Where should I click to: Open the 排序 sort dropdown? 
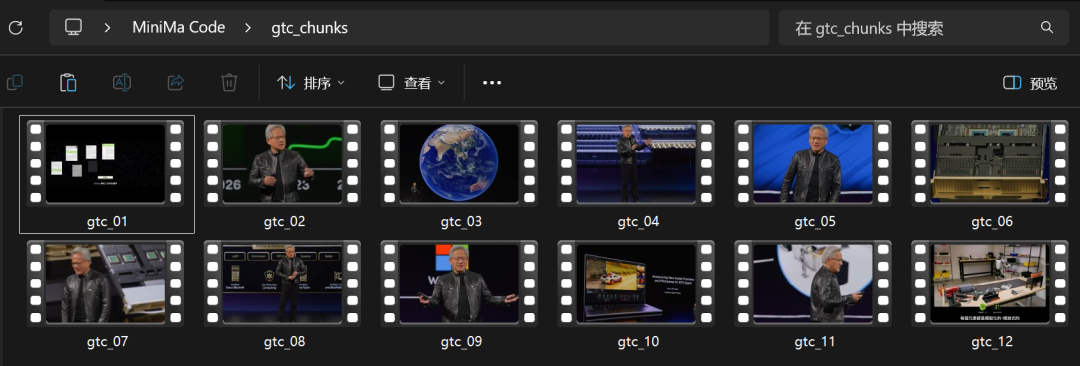[x=311, y=83]
